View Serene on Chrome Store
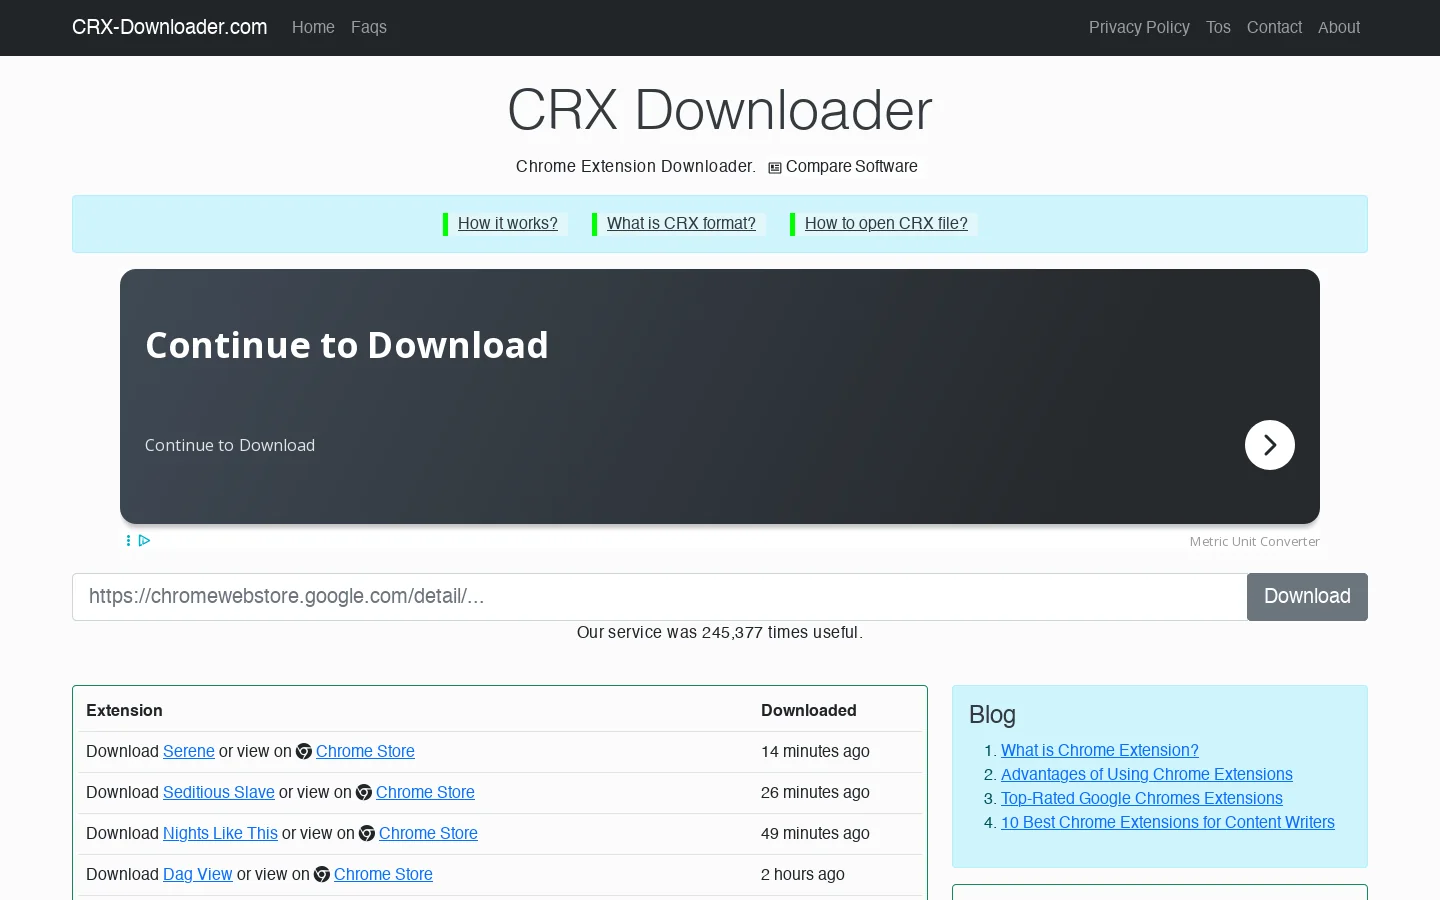1440x900 pixels. [x=365, y=751]
